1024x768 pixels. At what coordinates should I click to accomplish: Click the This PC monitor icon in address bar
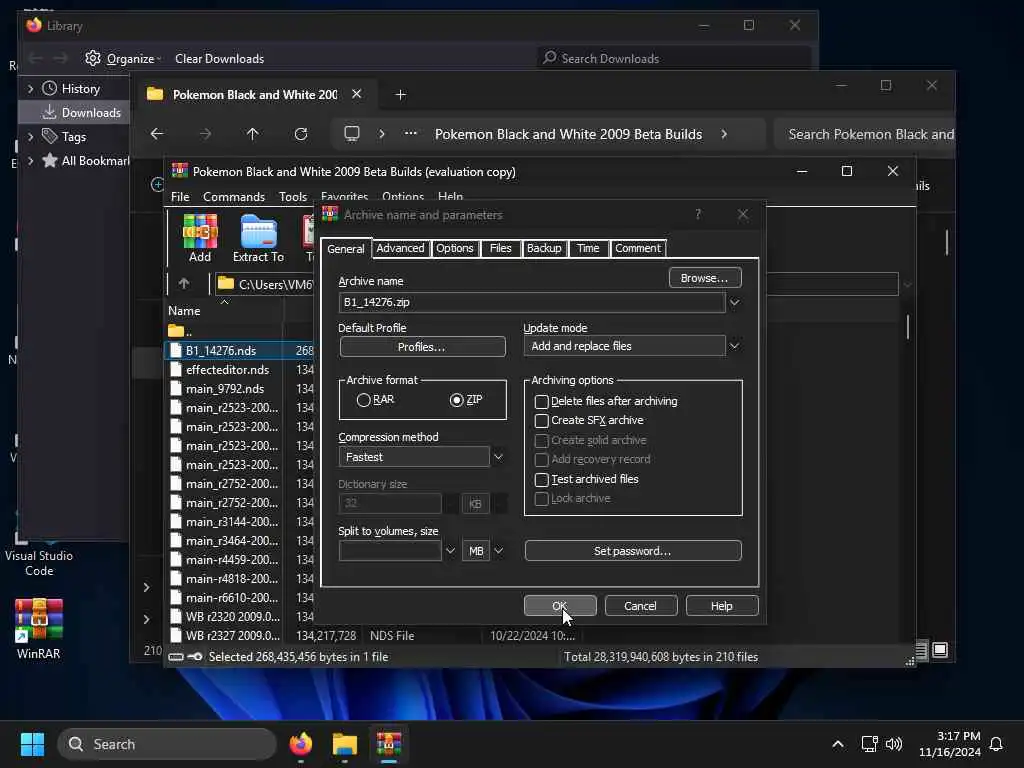352,134
